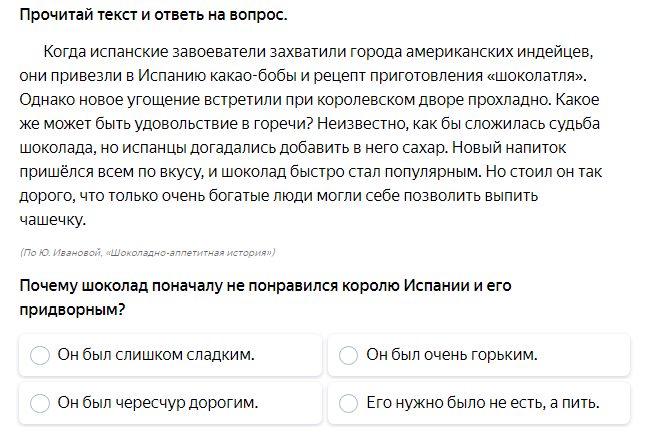
Task: Mark radio 'Его нужно было не есть, а пить'
Action: [x=348, y=403]
